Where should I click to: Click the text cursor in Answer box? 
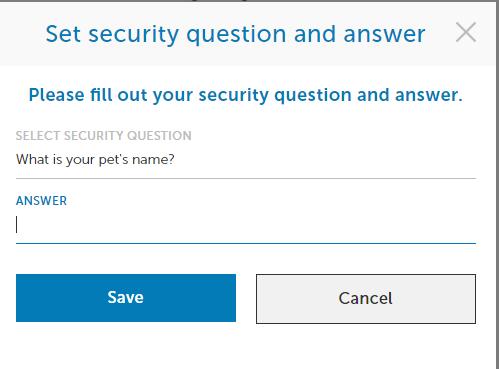(17, 224)
